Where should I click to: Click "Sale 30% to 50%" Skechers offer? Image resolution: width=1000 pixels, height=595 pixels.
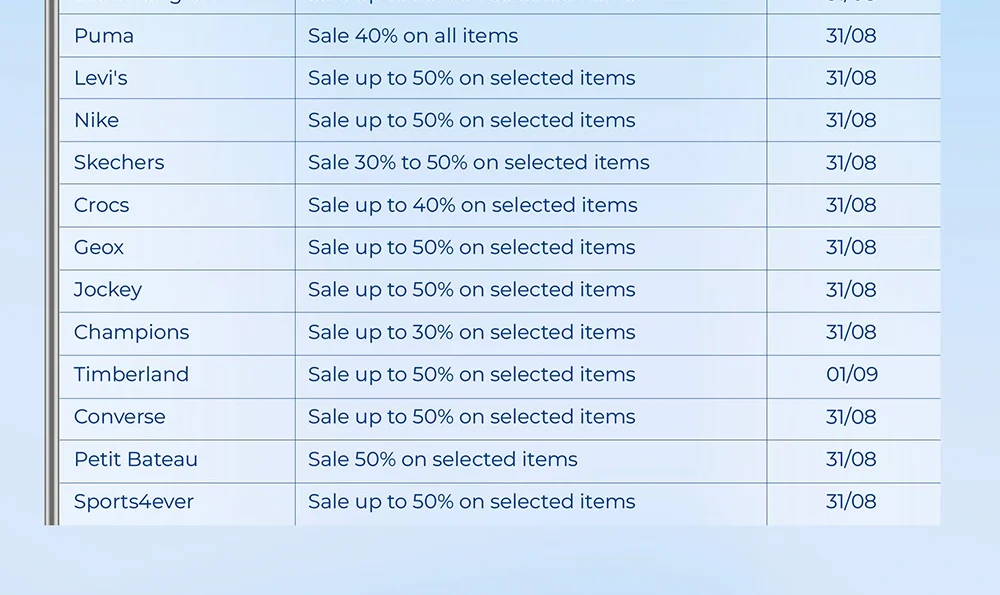[x=479, y=162]
